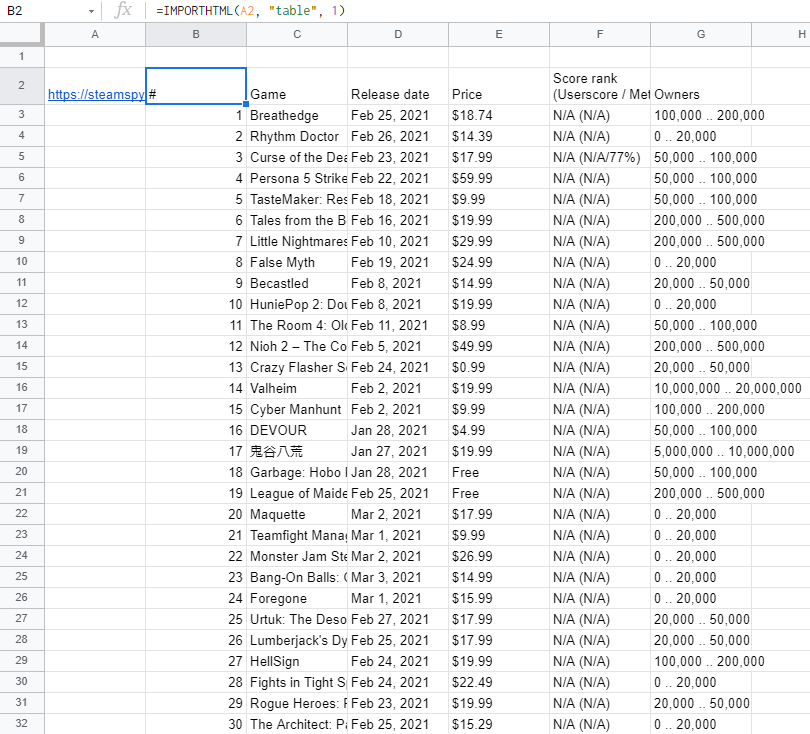Click the 'False Myth' cell
810x734 pixels.
[x=297, y=262]
